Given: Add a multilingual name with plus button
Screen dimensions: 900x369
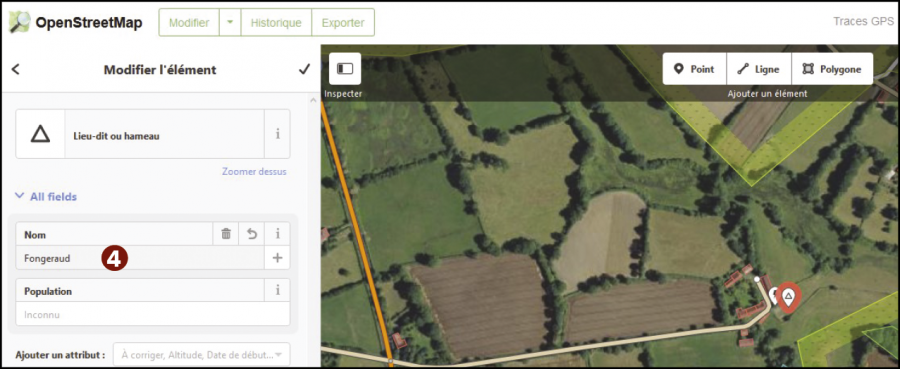Looking at the screenshot, I should click(x=277, y=258).
